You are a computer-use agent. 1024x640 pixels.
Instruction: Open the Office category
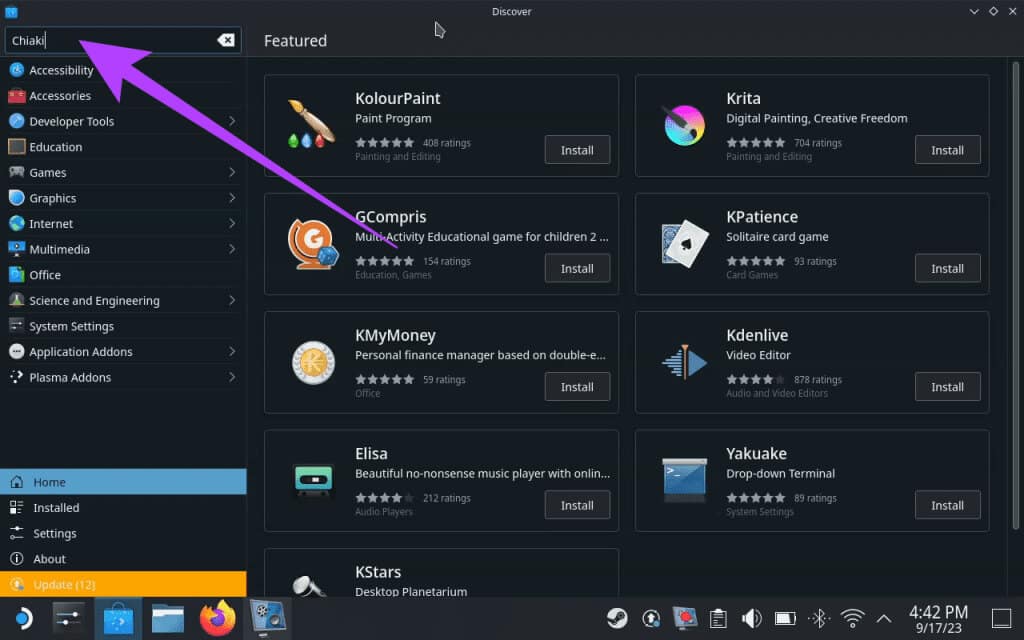coord(123,275)
